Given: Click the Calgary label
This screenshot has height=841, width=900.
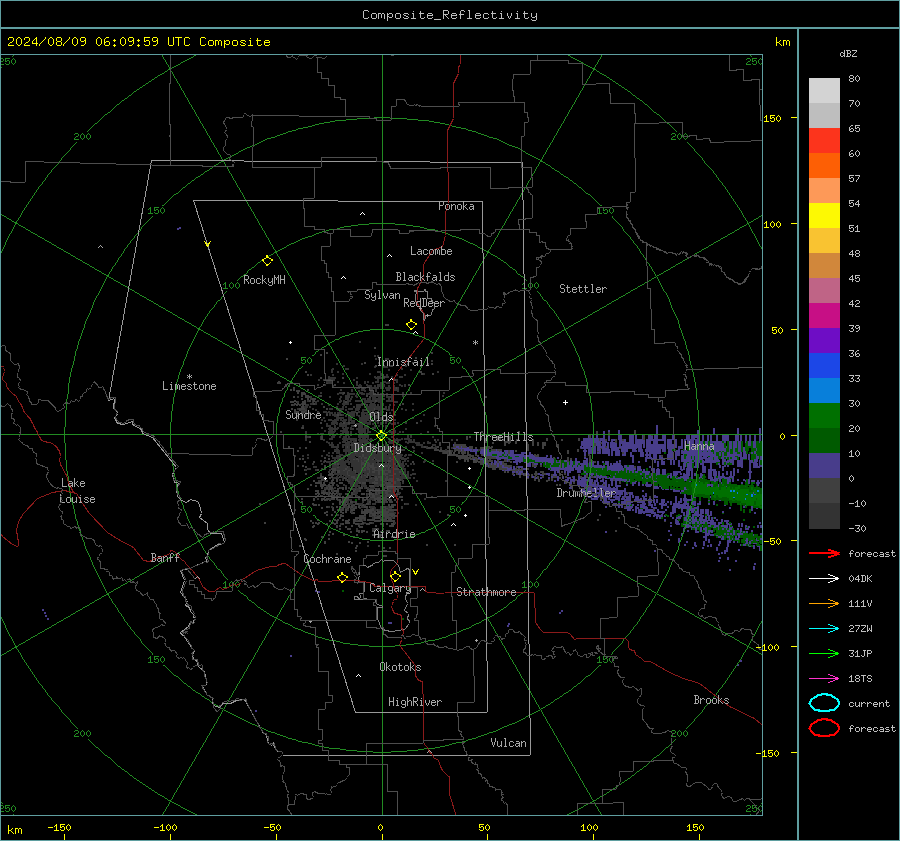Looking at the screenshot, I should pos(390,588).
